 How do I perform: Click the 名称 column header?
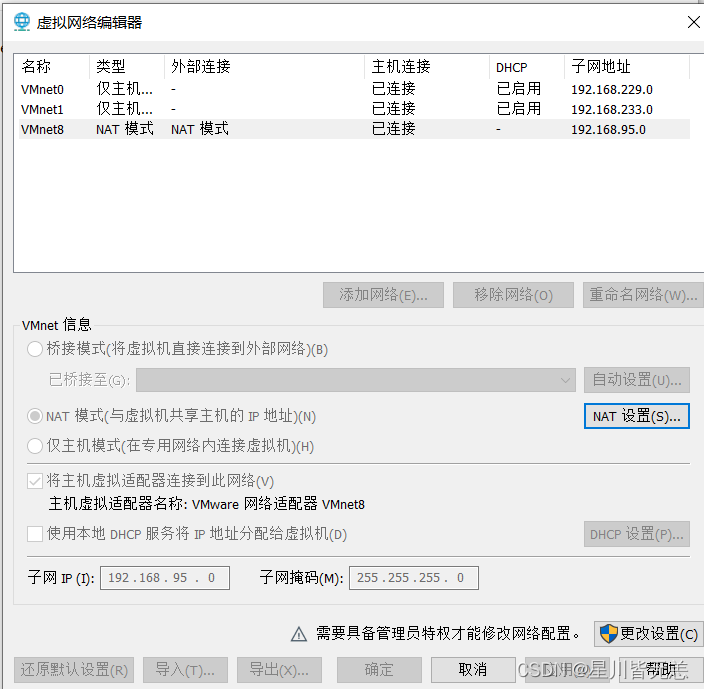(52, 66)
